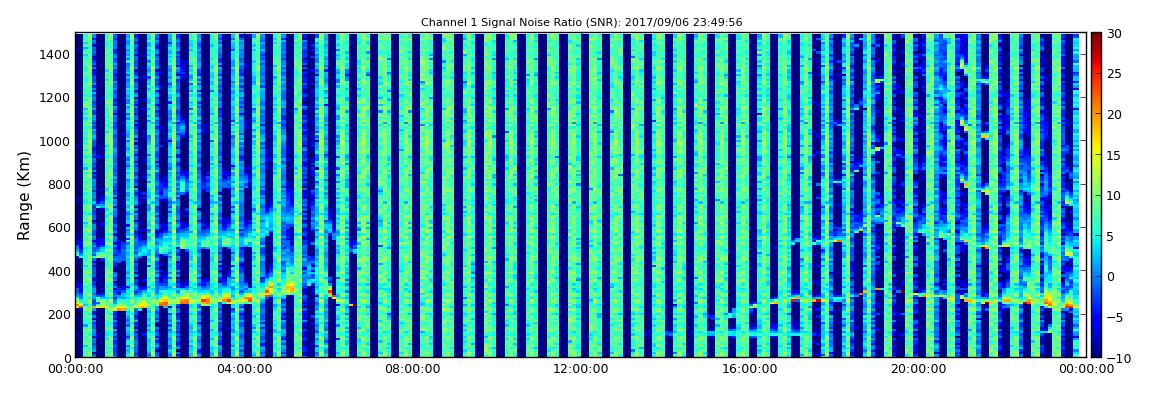
Task: Select the 'Range (Km)' y-axis label
Action: coord(24,196)
